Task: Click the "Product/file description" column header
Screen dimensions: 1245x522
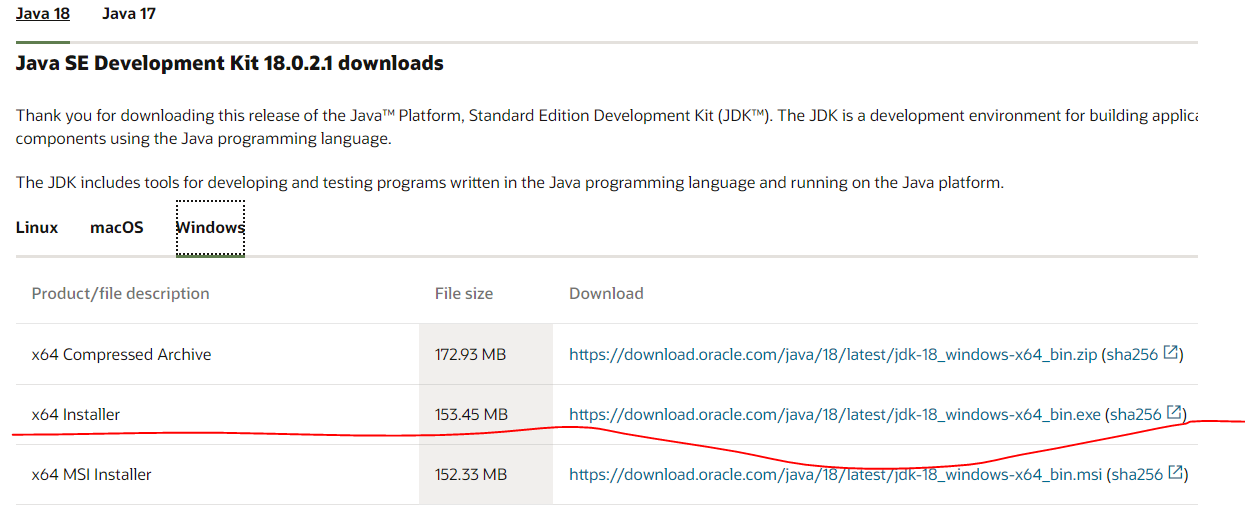Action: [121, 293]
